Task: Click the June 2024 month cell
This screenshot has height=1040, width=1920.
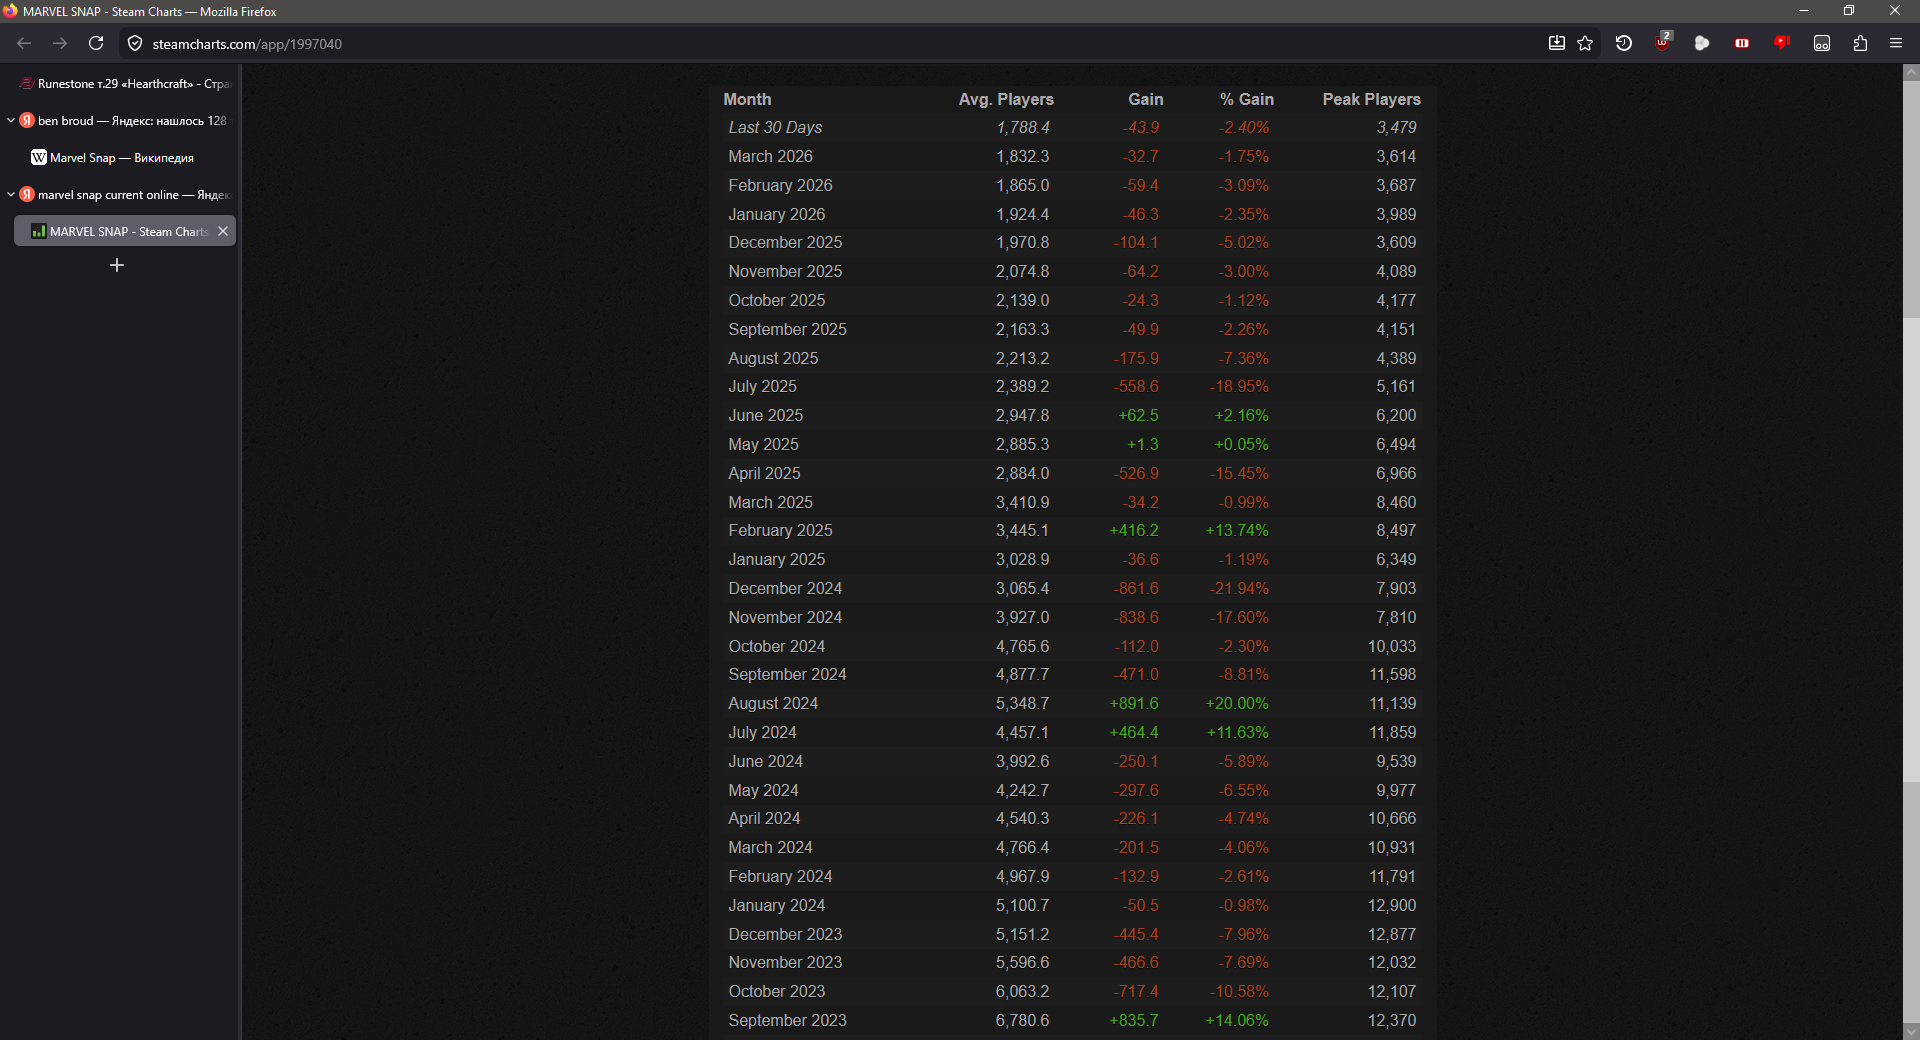Action: pyautogui.click(x=765, y=761)
